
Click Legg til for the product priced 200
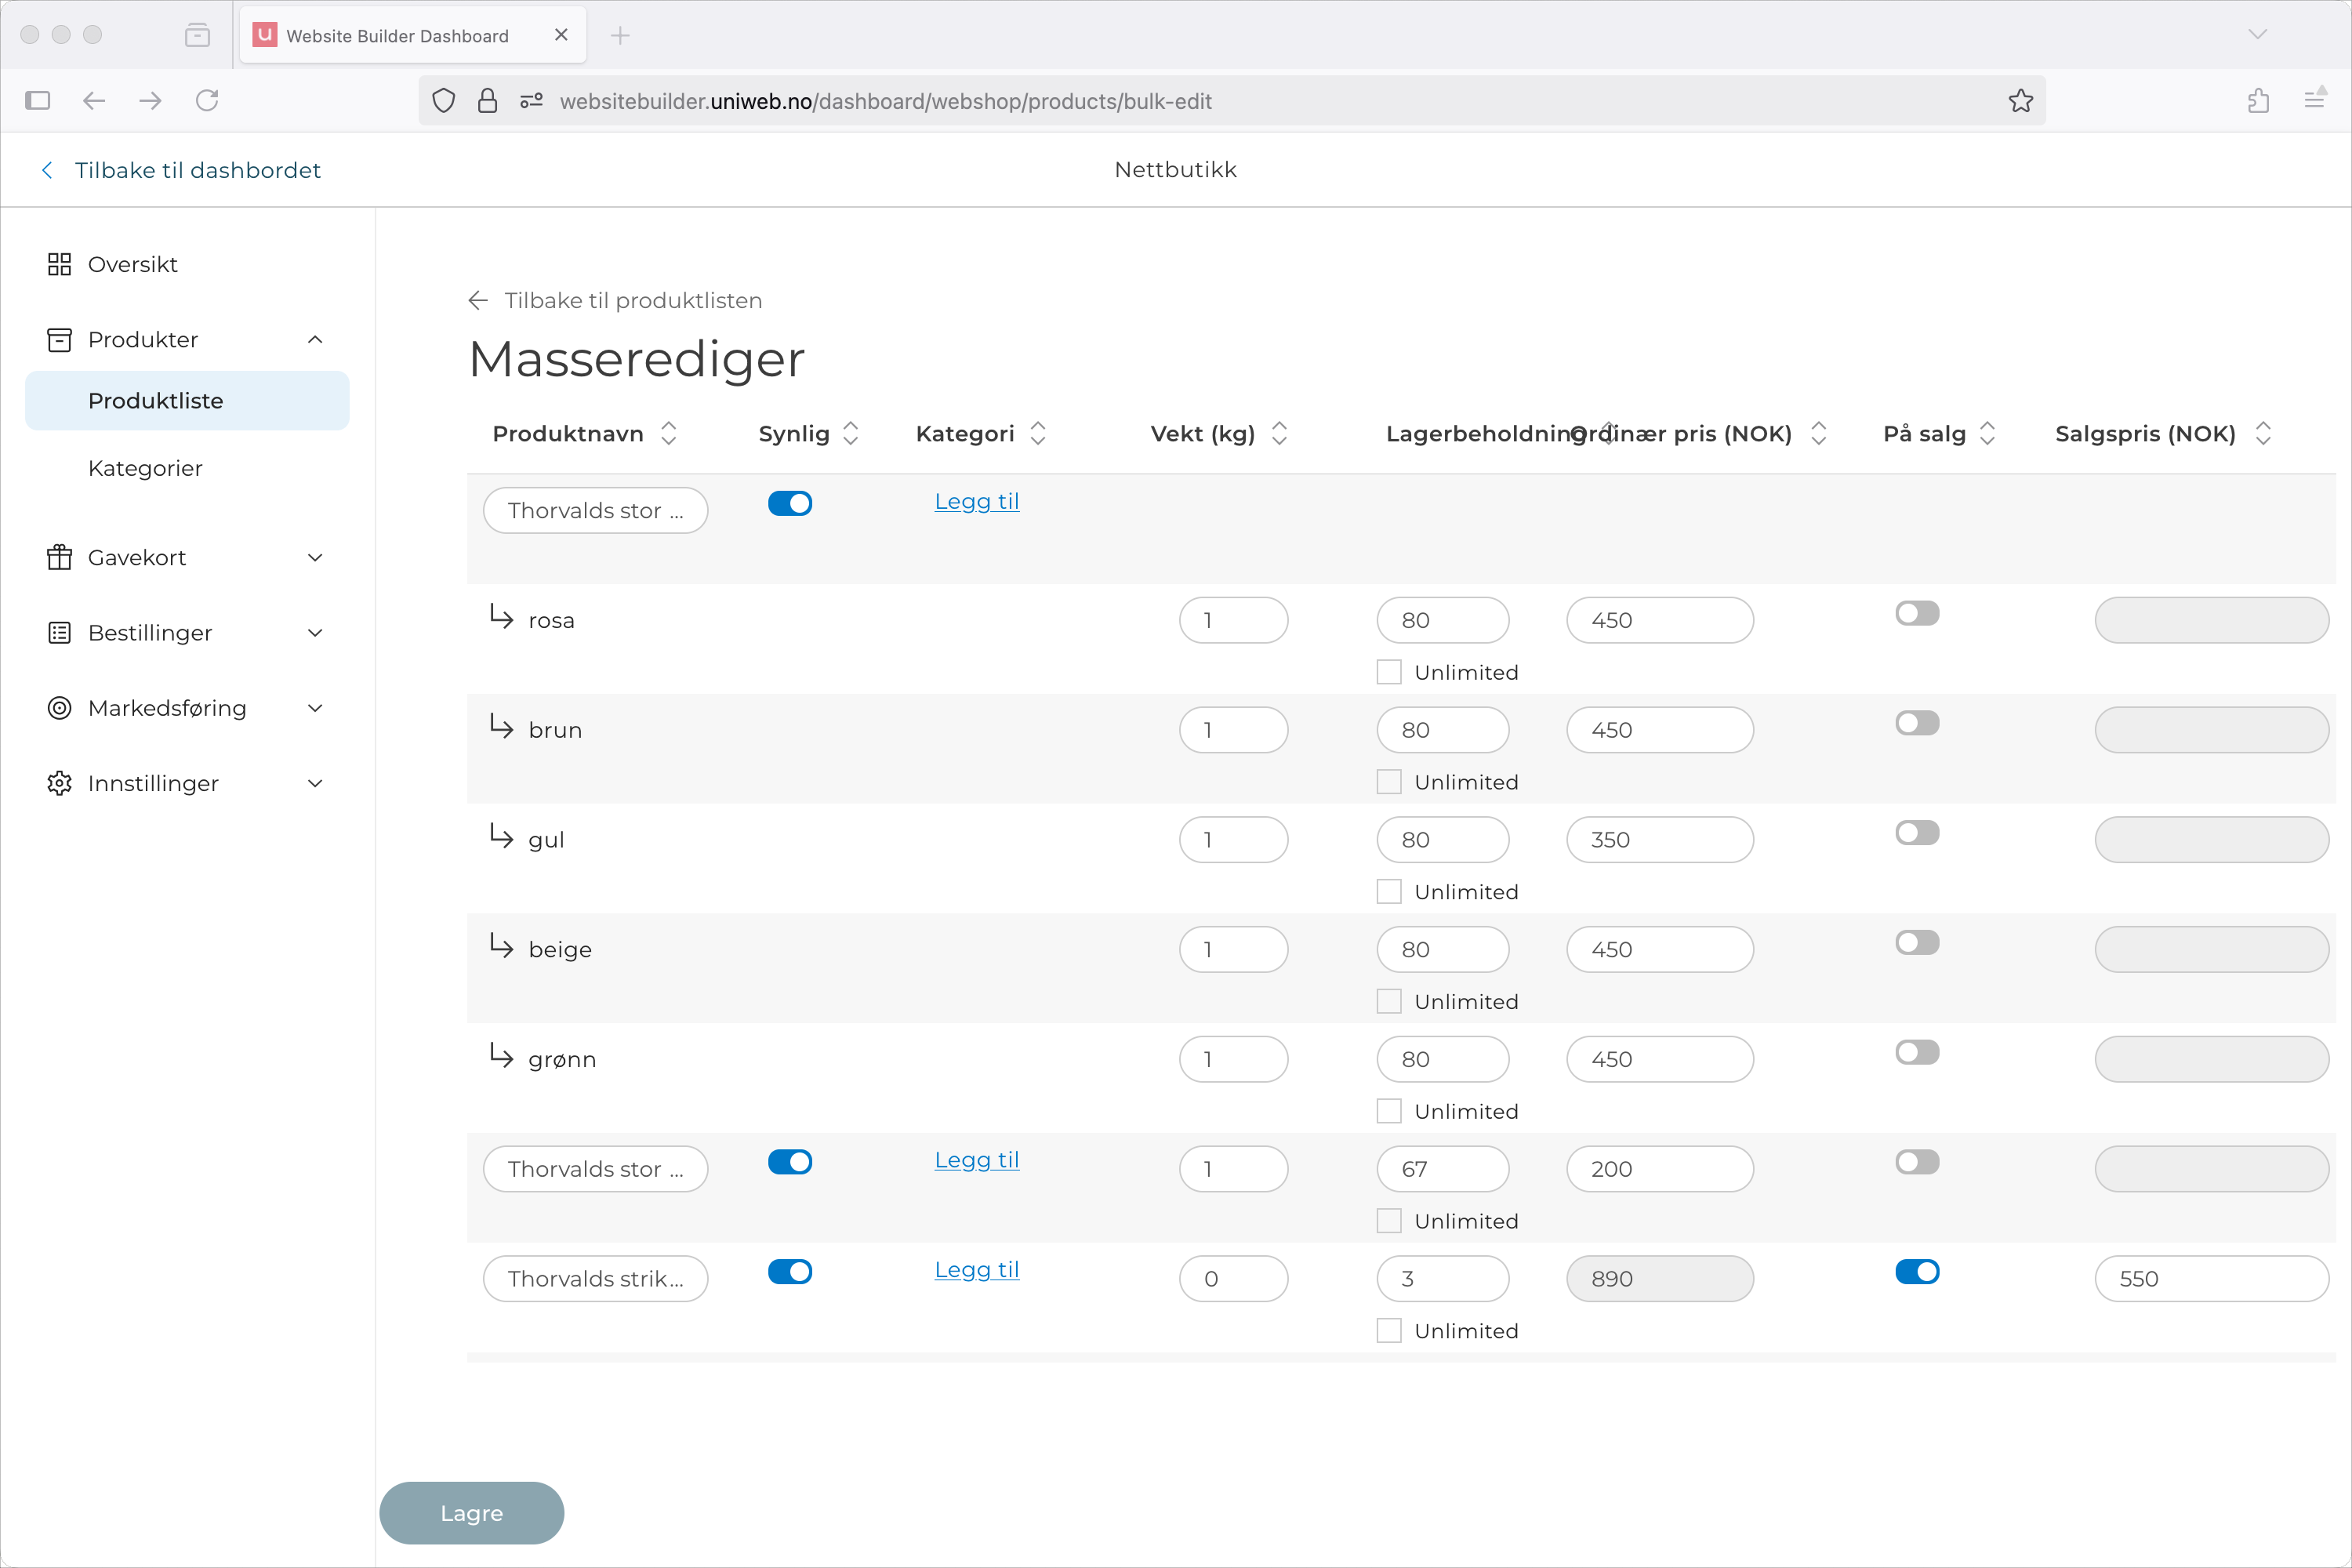click(x=977, y=1160)
